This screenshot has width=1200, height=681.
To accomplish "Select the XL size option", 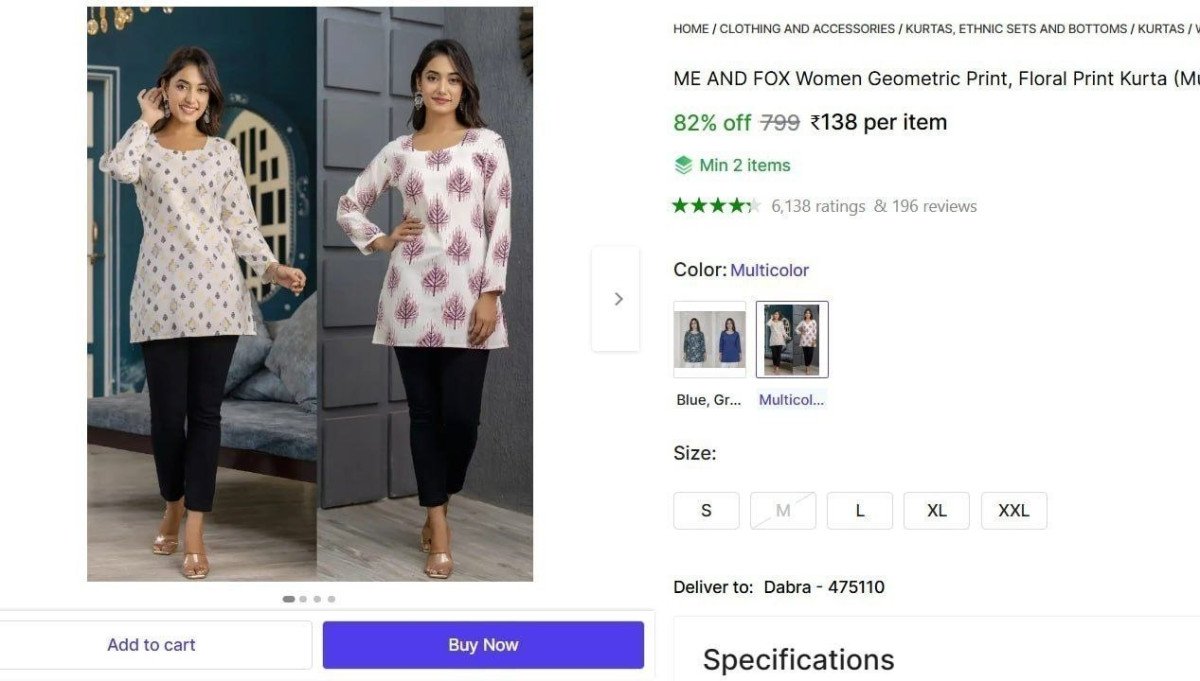I will coord(937,510).
